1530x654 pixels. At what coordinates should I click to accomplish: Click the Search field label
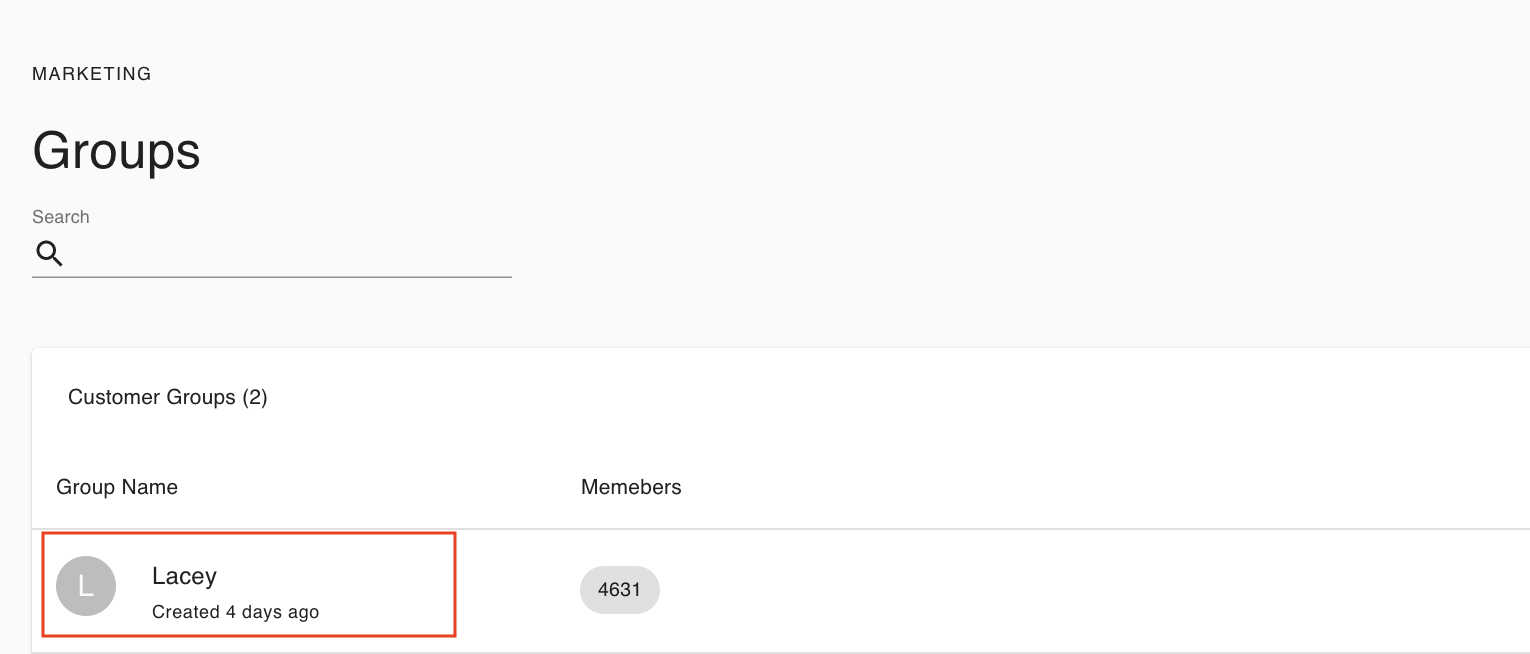[61, 217]
